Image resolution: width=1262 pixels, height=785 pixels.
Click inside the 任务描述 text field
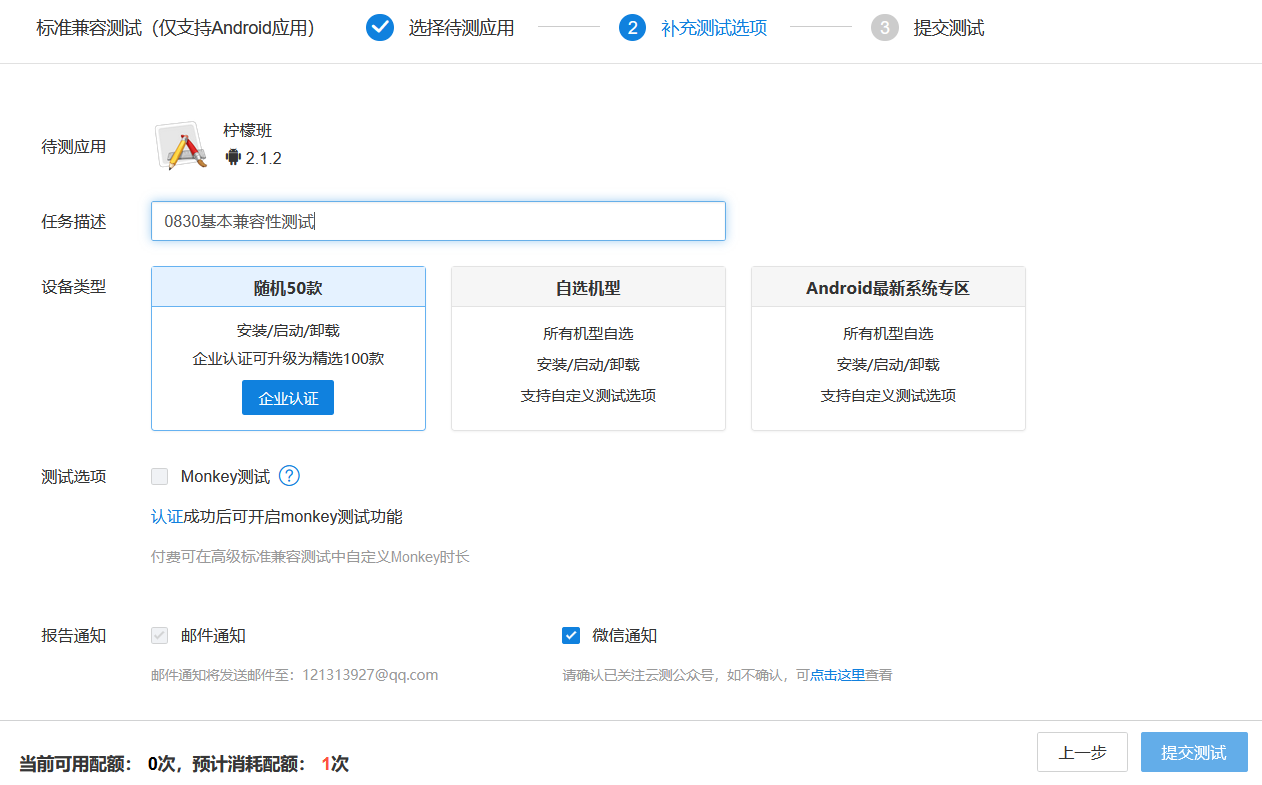pyautogui.click(x=437, y=221)
